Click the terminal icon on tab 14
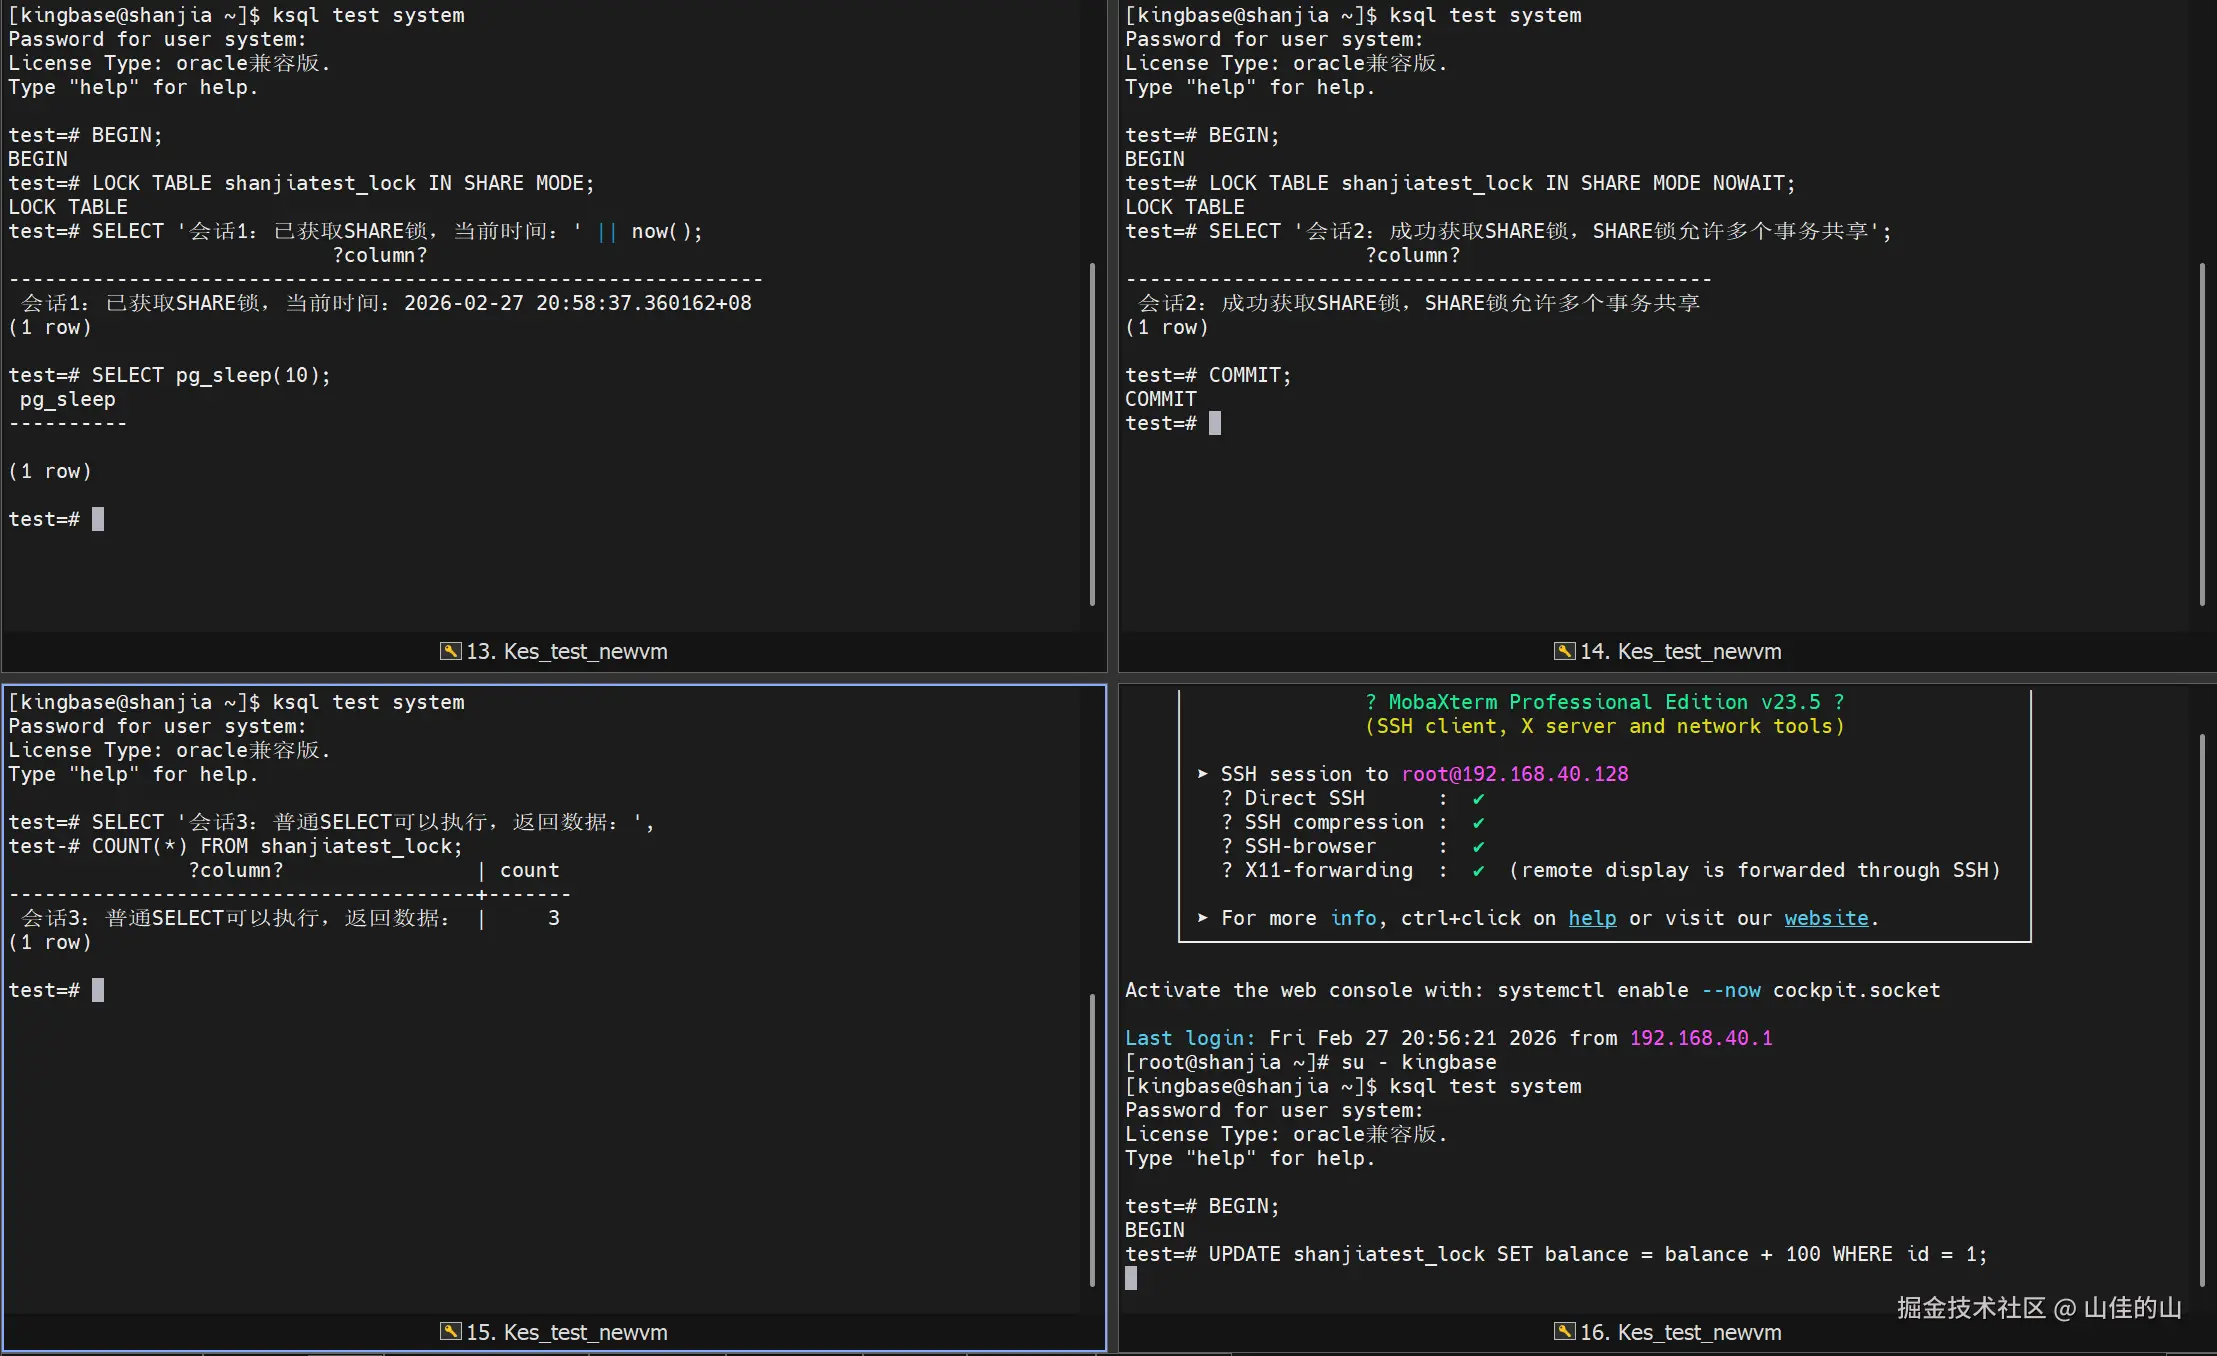 click(x=1564, y=651)
